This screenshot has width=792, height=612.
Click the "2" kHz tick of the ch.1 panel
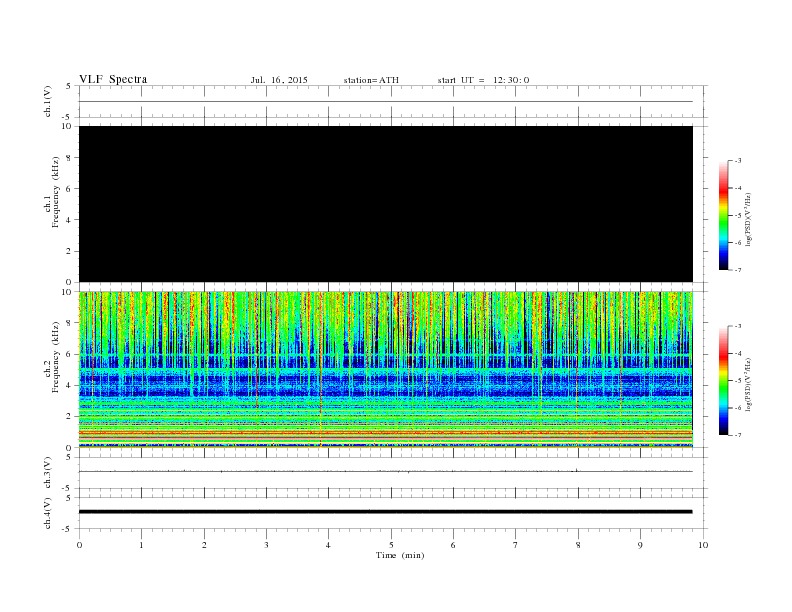[x=69, y=251]
